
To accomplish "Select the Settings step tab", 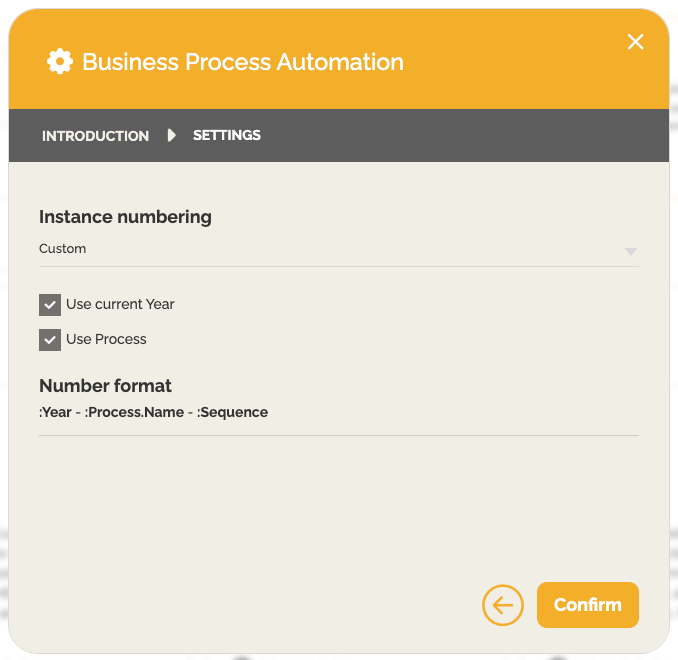I will point(227,135).
